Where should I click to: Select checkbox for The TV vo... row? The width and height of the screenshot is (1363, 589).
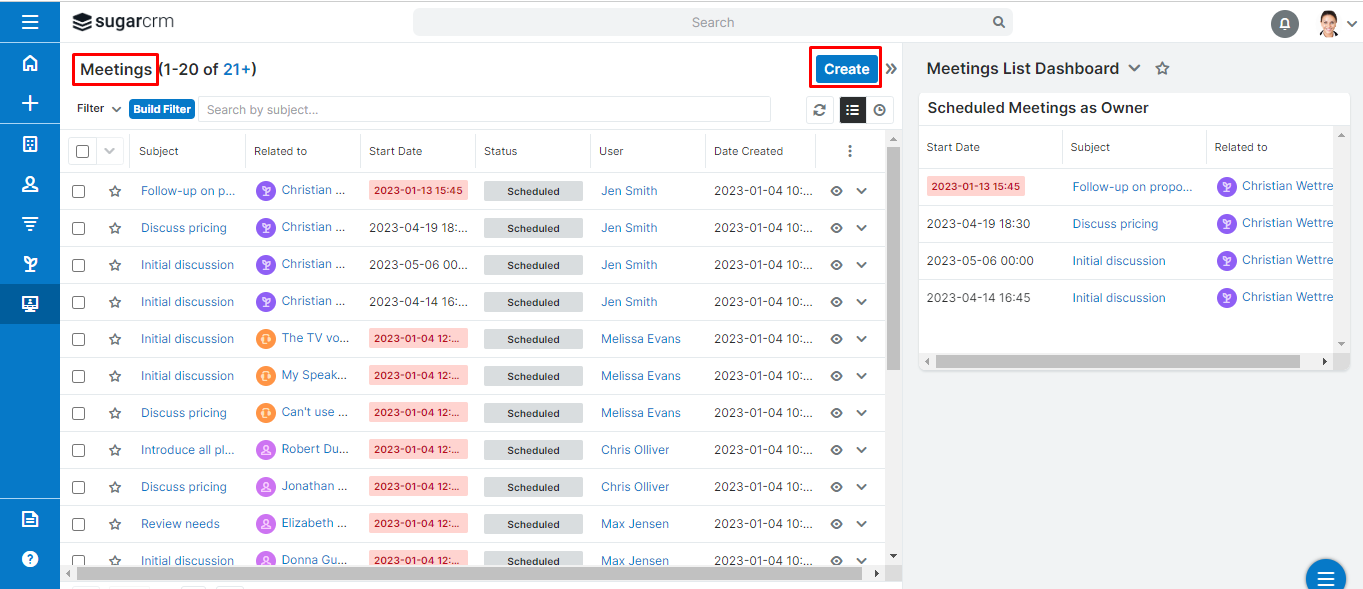(x=79, y=339)
